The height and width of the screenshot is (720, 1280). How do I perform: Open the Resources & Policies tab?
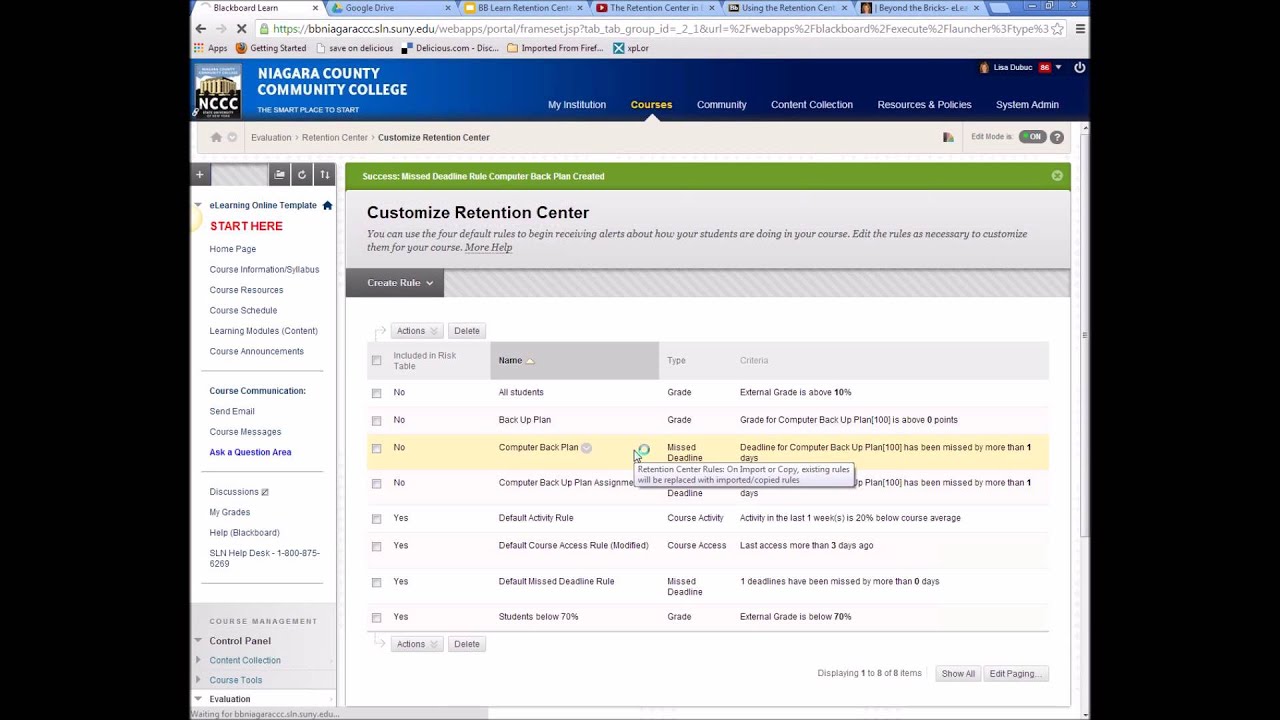pyautogui.click(x=924, y=104)
